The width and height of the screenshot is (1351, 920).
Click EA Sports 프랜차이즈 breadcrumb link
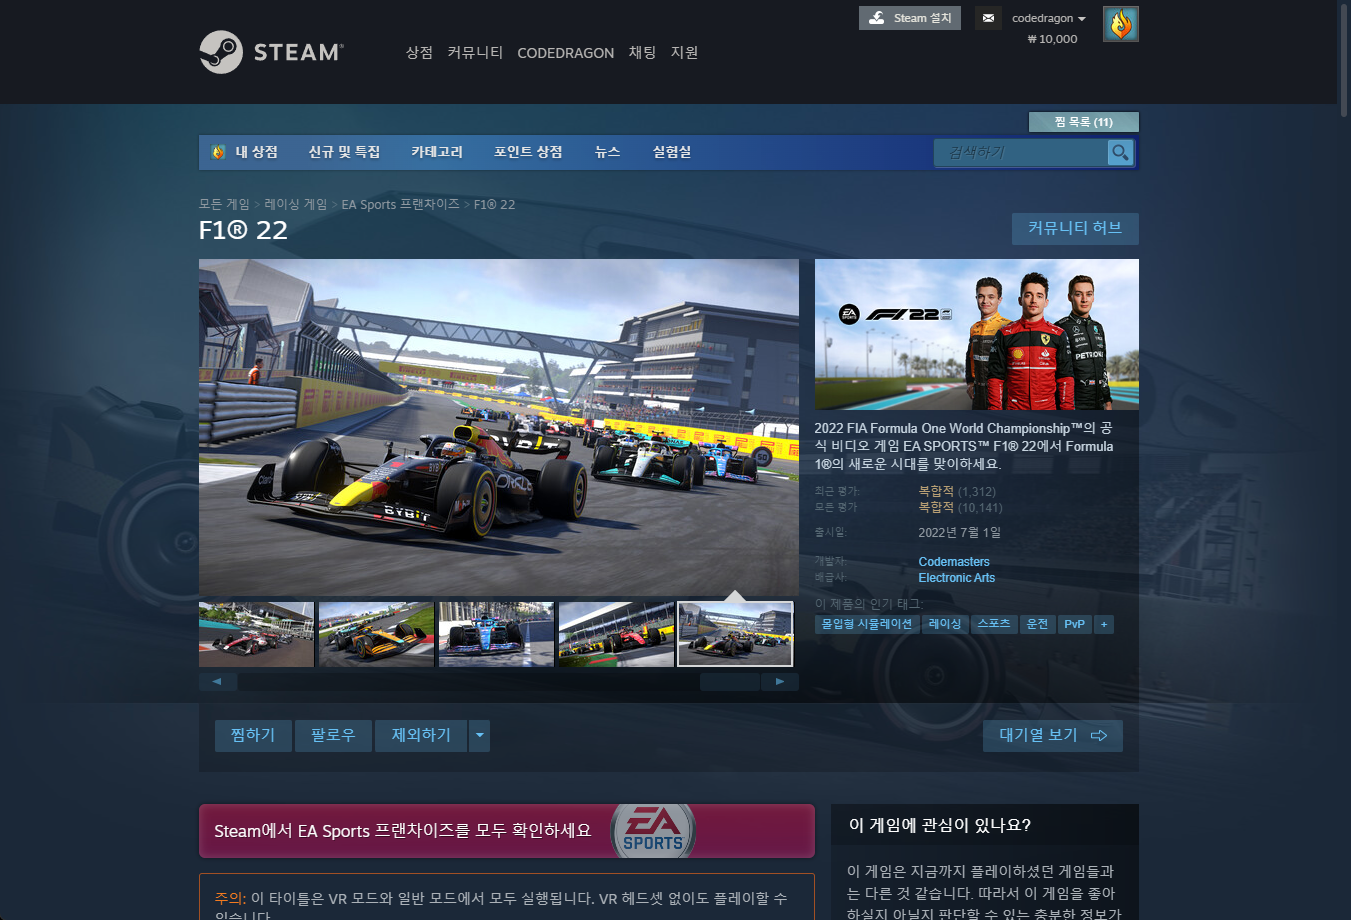click(400, 204)
